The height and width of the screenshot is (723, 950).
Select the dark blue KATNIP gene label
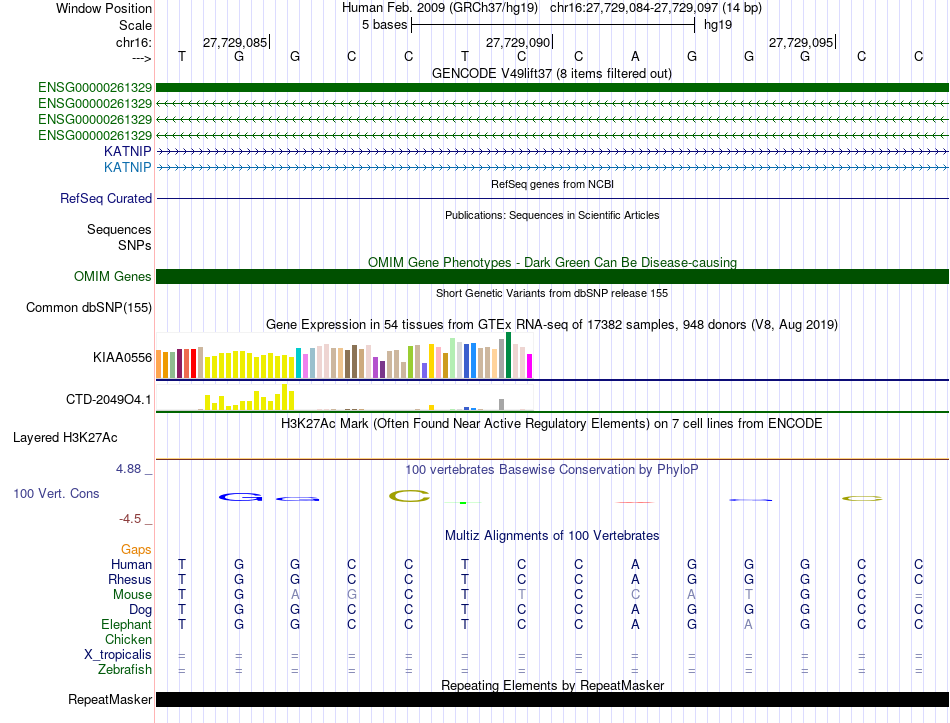point(128,150)
